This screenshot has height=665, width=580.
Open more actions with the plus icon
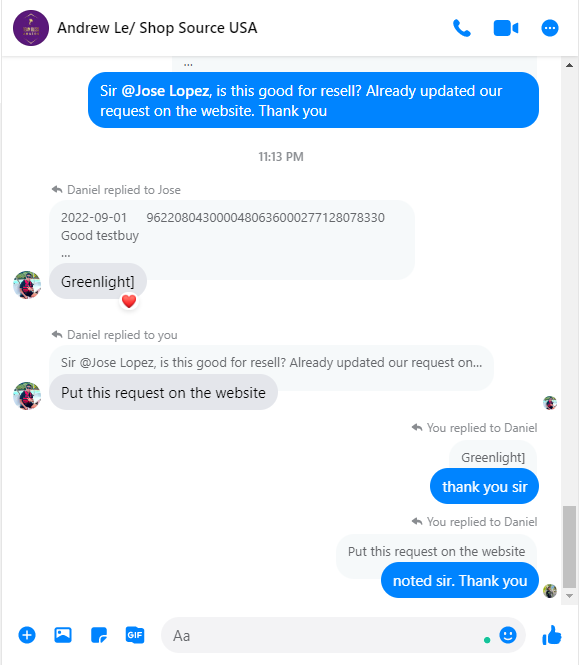point(27,635)
